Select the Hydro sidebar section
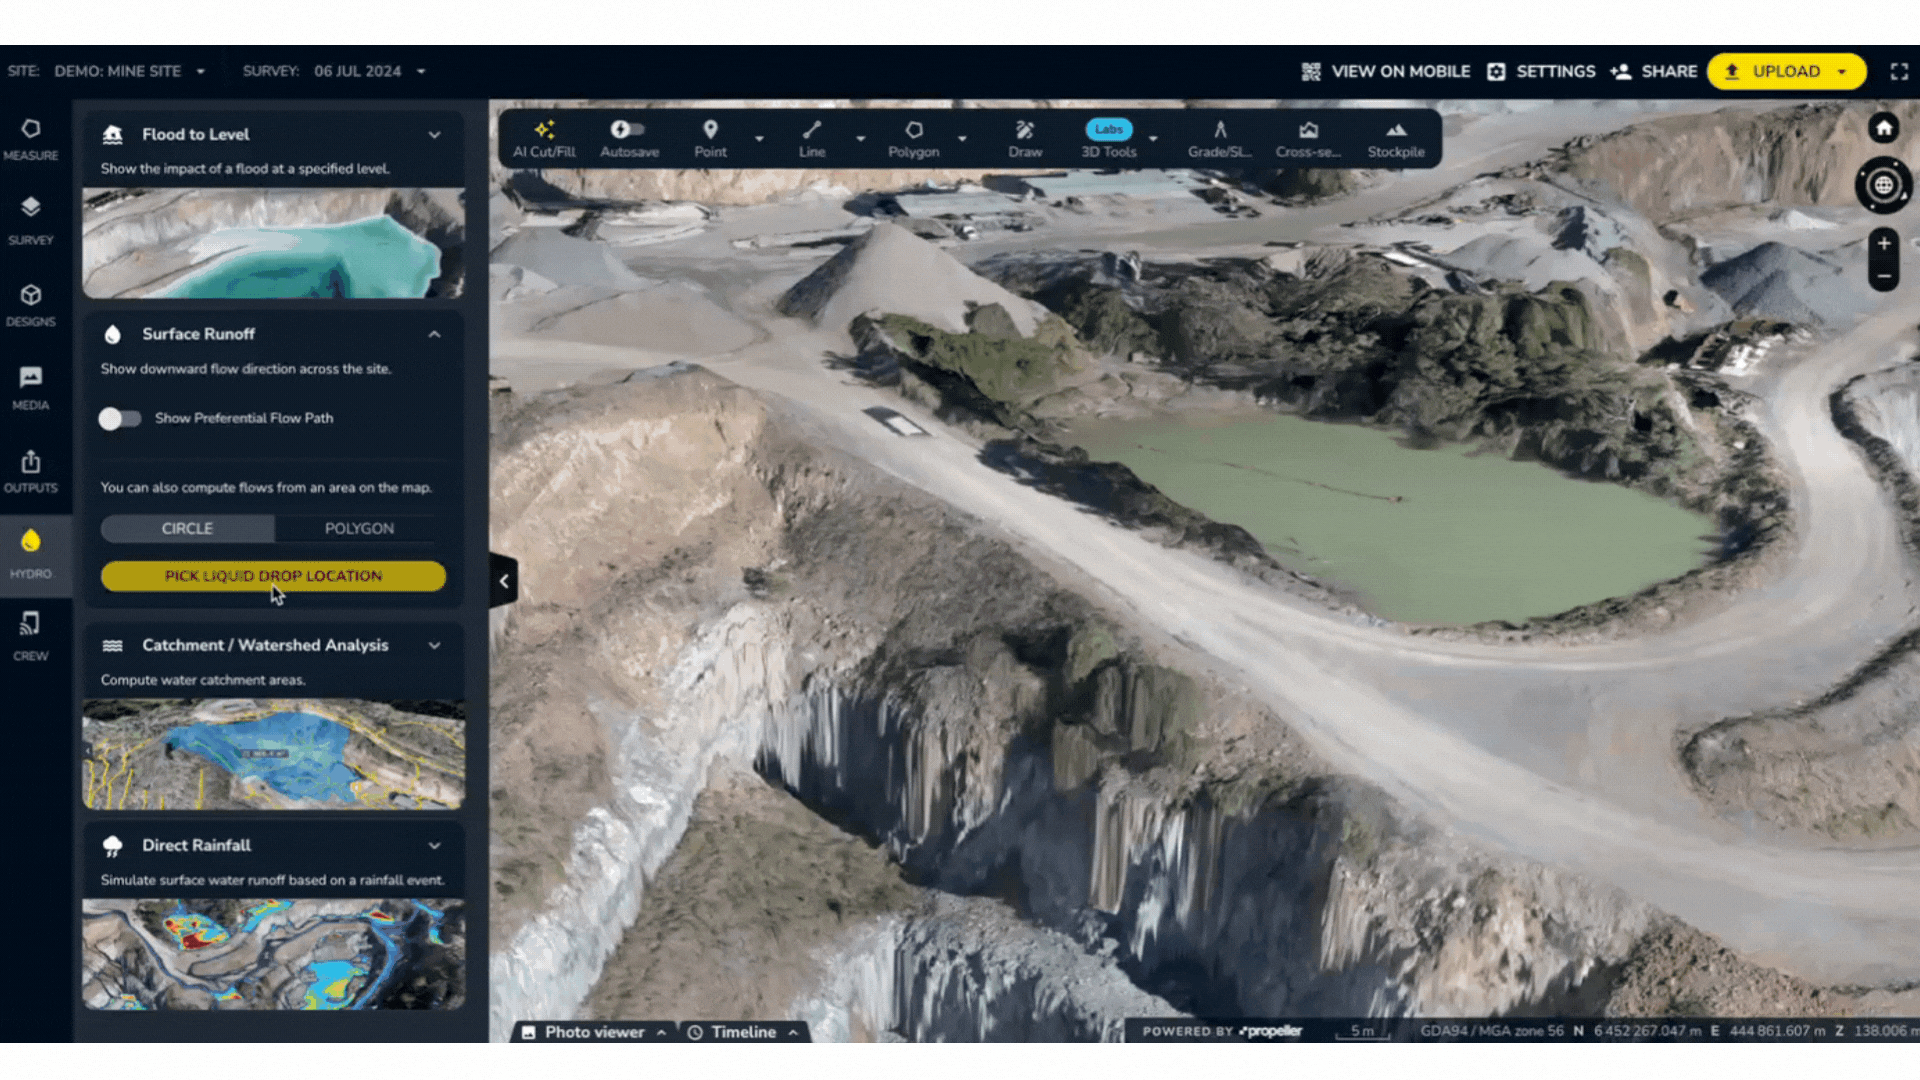Viewport: 1920px width, 1080px height. coord(31,555)
